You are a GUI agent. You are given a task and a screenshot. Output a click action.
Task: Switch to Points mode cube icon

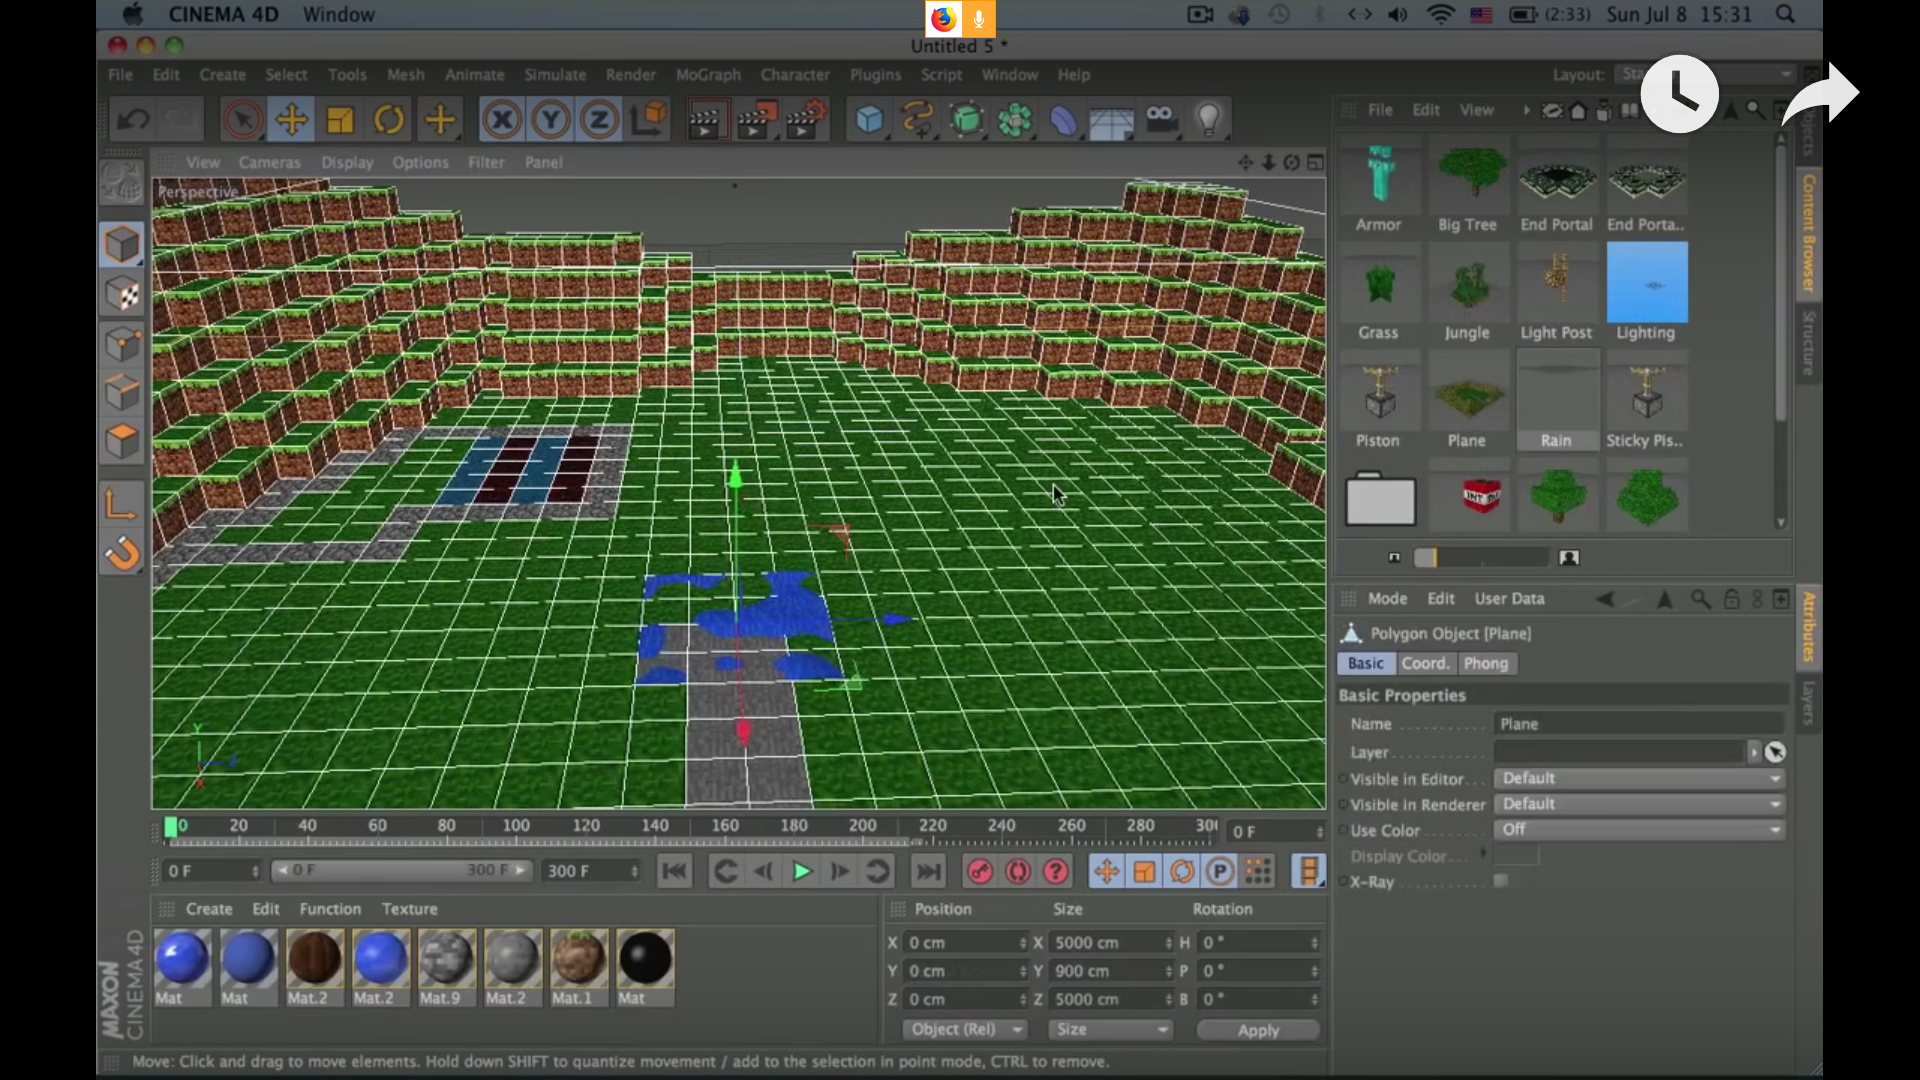click(x=122, y=343)
